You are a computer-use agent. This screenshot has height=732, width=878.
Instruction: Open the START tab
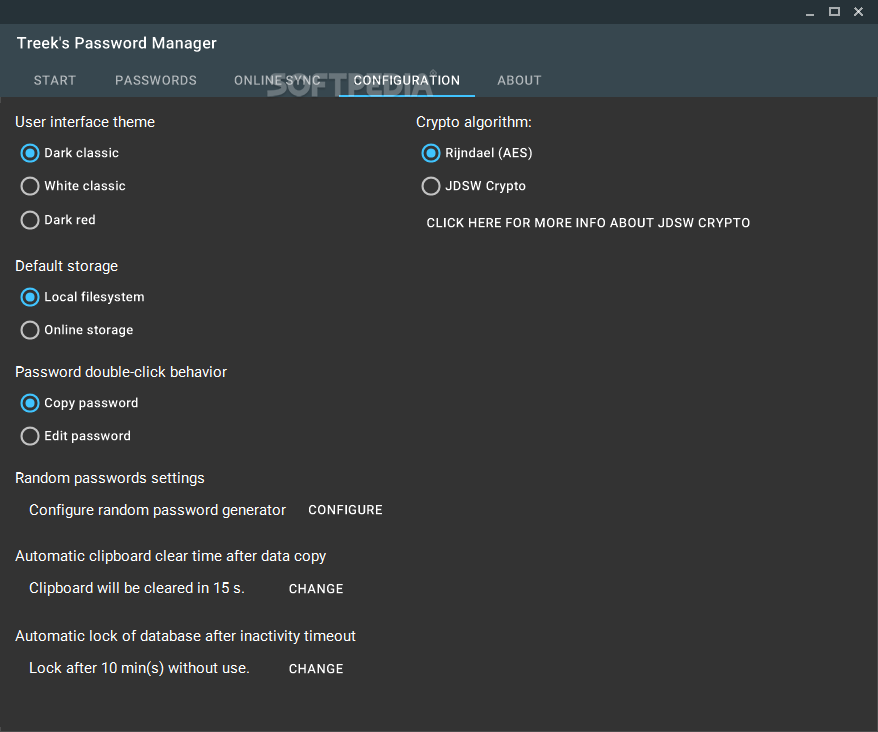pyautogui.click(x=55, y=80)
